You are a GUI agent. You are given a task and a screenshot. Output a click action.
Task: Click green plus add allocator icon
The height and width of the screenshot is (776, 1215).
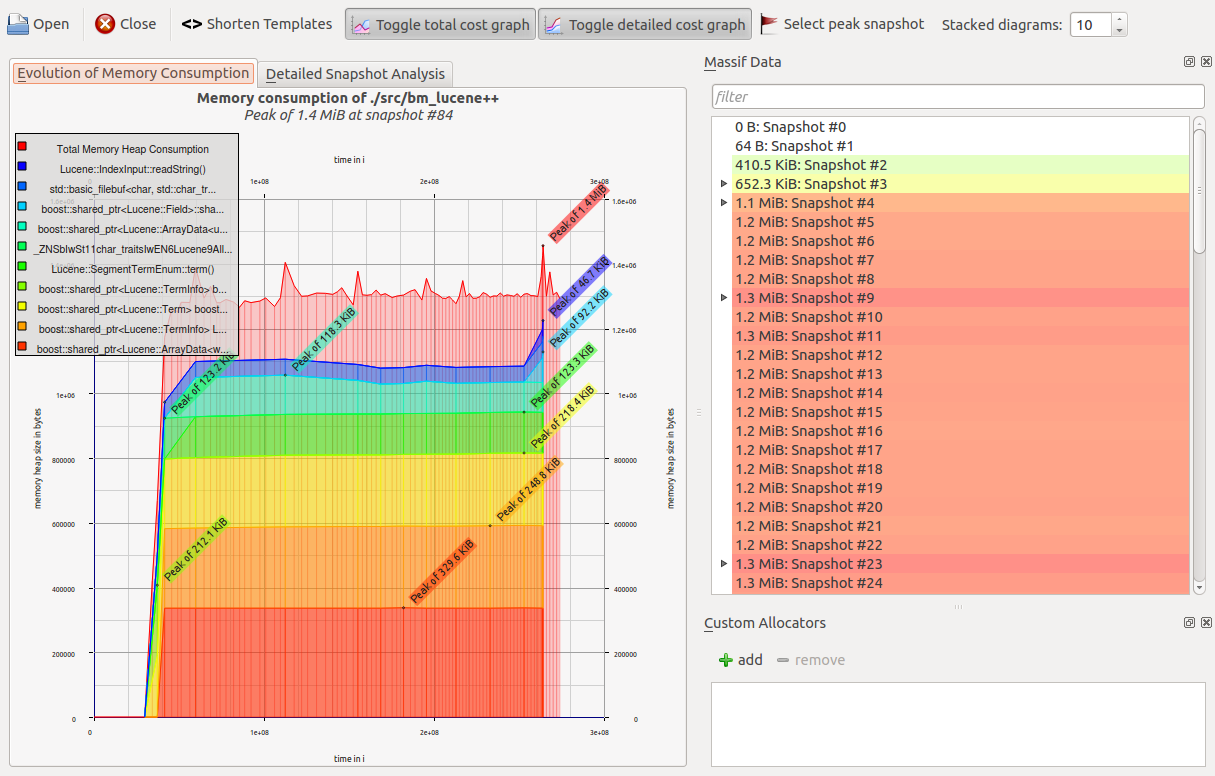[726, 660]
